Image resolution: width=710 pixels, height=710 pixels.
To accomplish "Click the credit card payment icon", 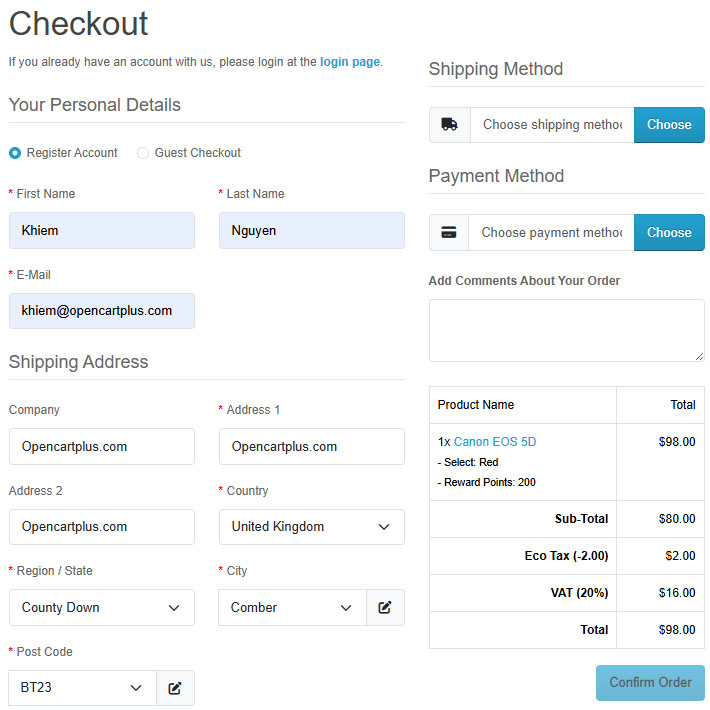I will 449,232.
